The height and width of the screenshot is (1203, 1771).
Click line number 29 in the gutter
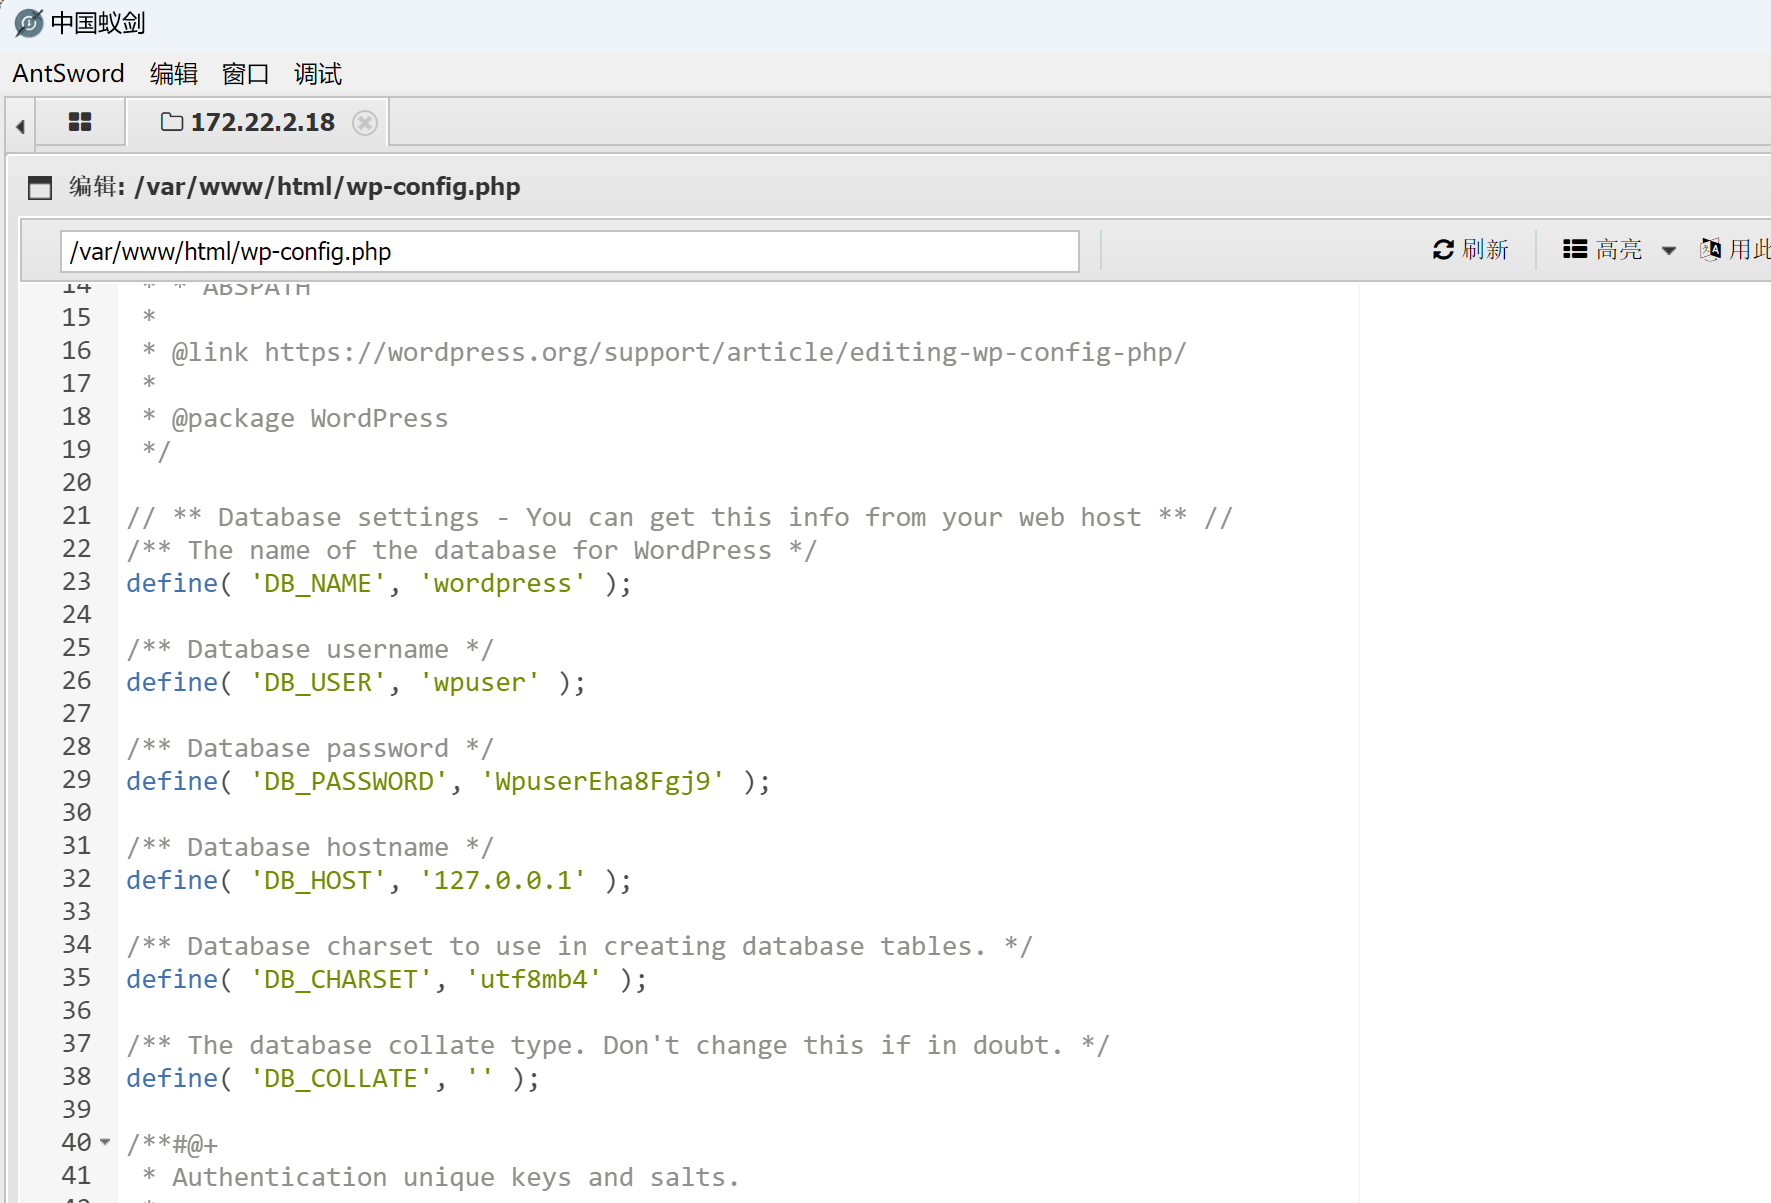(x=76, y=779)
